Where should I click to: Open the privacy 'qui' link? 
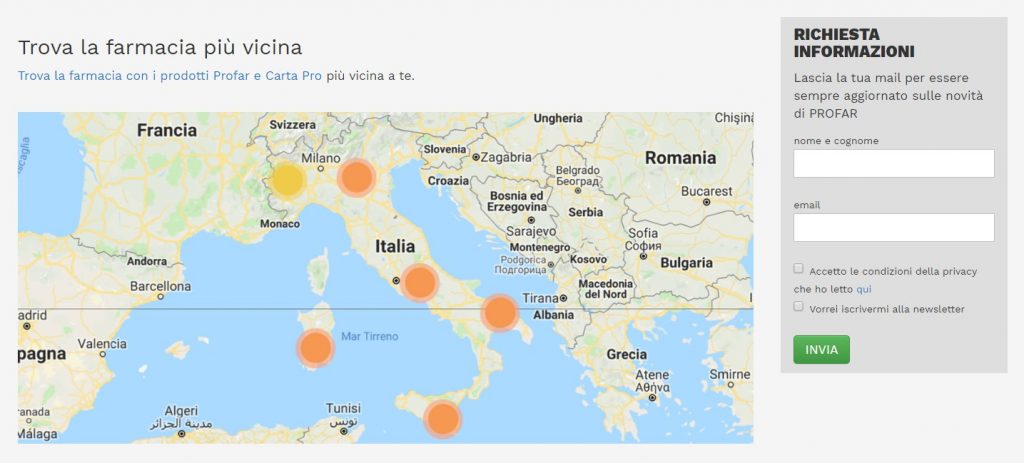(x=863, y=289)
